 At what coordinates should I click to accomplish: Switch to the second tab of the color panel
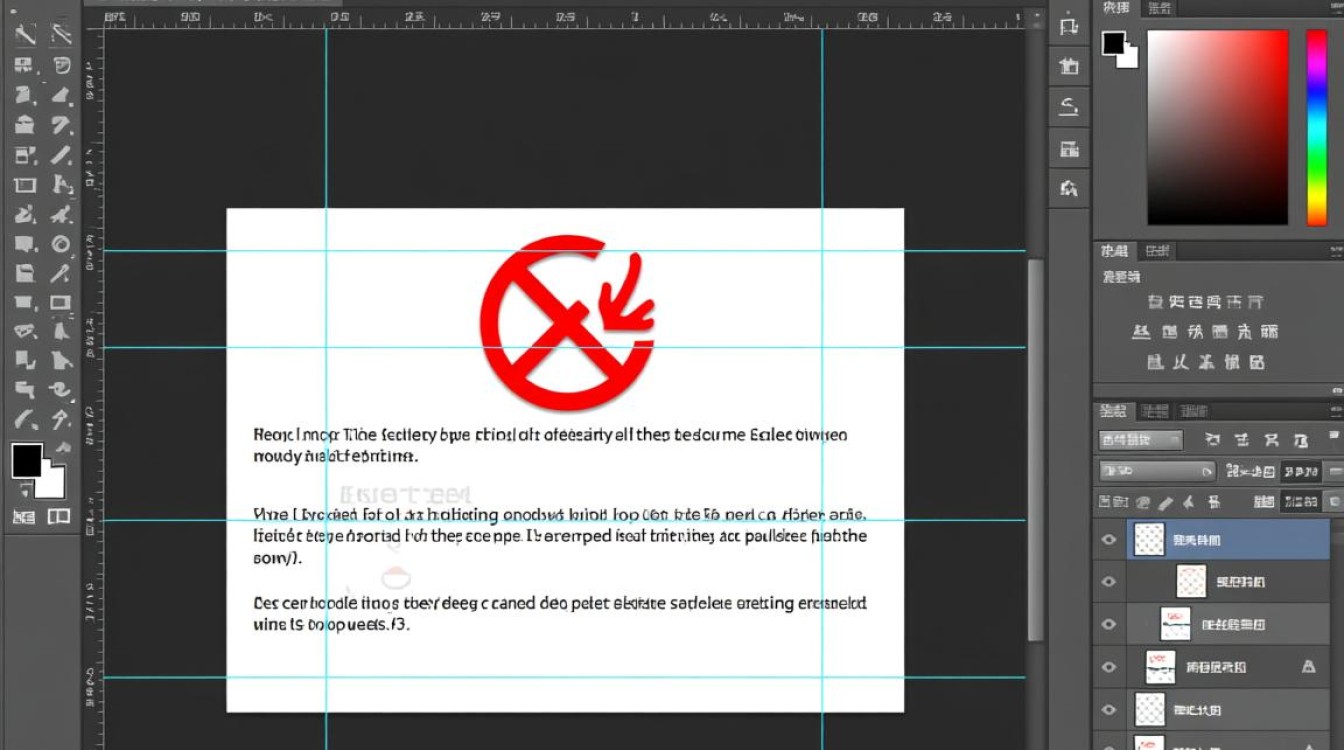click(x=1160, y=8)
